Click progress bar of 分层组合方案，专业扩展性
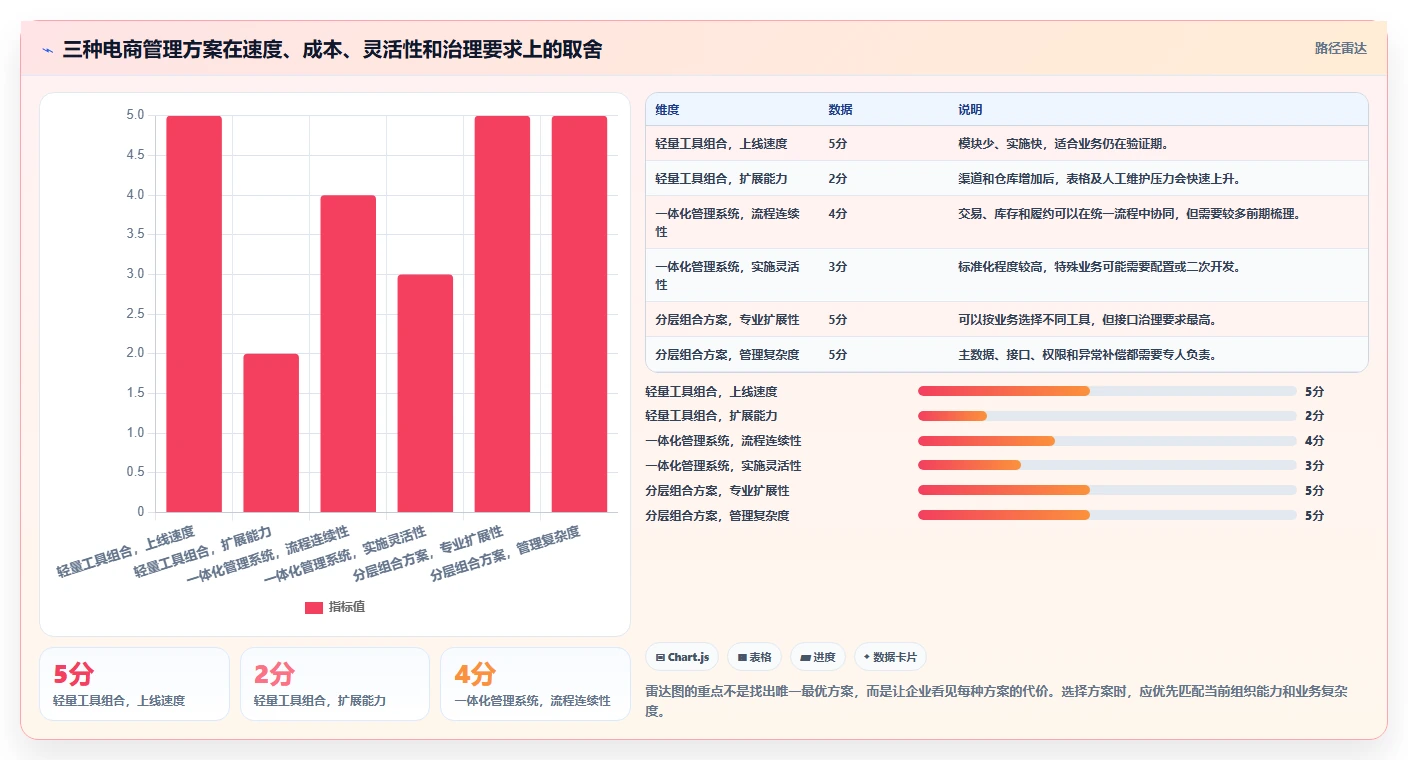The image size is (1408, 760). [x=1107, y=490]
